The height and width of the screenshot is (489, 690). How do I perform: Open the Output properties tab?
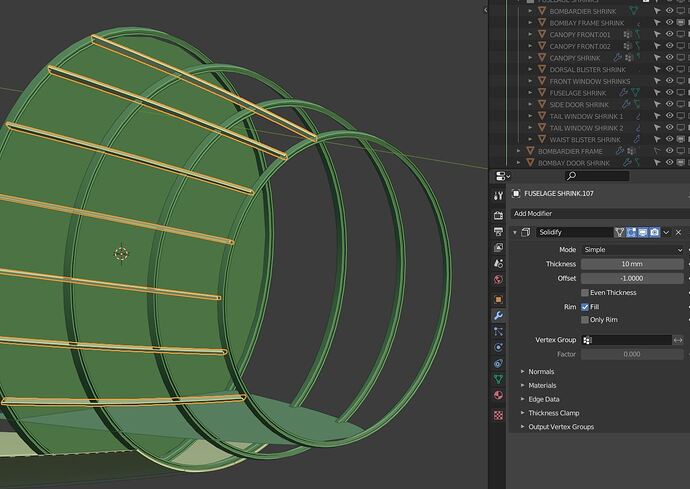[498, 232]
